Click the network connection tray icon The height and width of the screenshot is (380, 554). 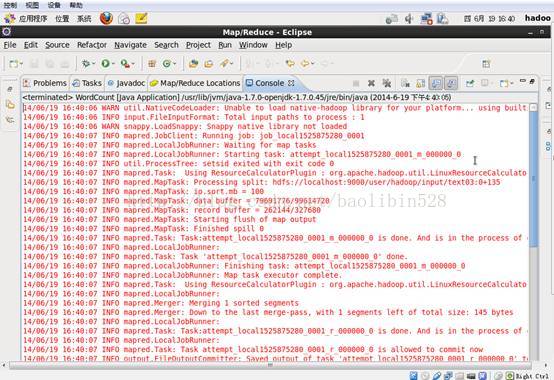[426, 18]
